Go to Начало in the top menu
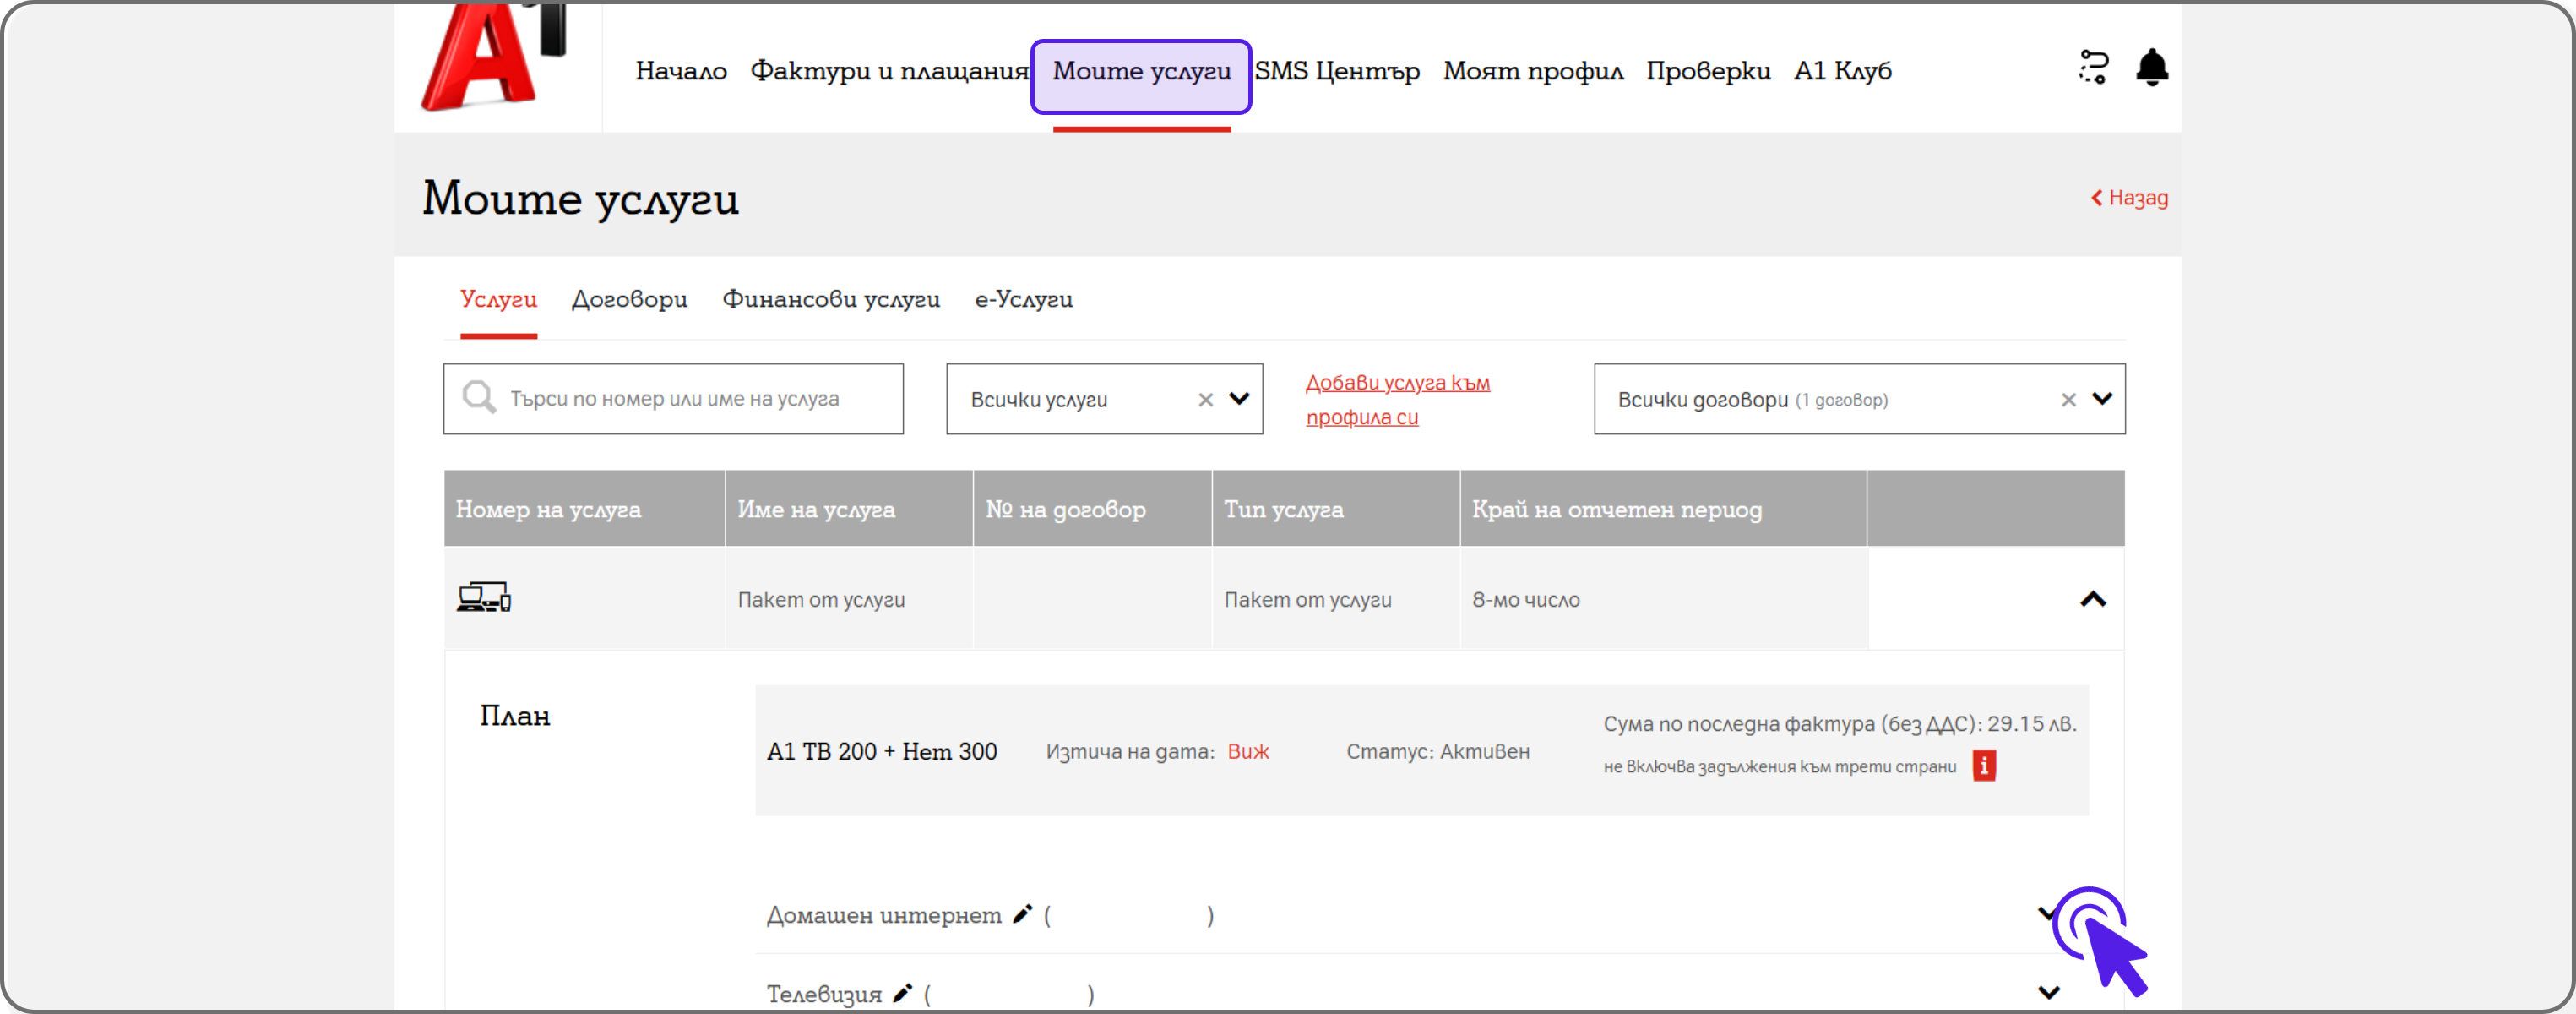 [681, 71]
